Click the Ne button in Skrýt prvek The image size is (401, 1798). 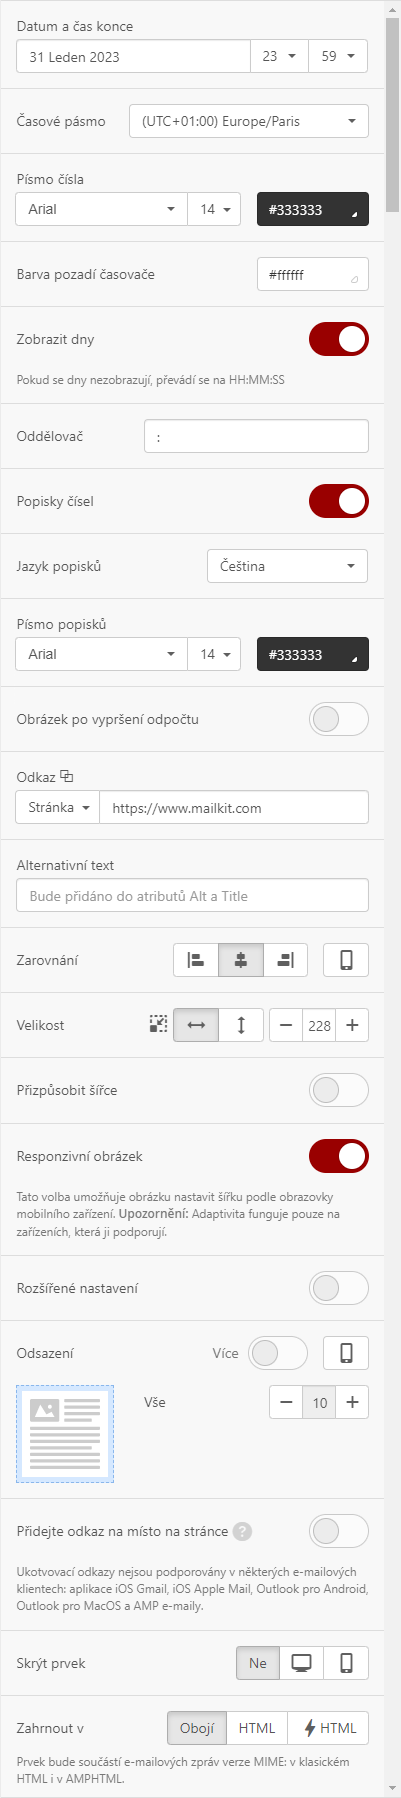[x=258, y=1663]
